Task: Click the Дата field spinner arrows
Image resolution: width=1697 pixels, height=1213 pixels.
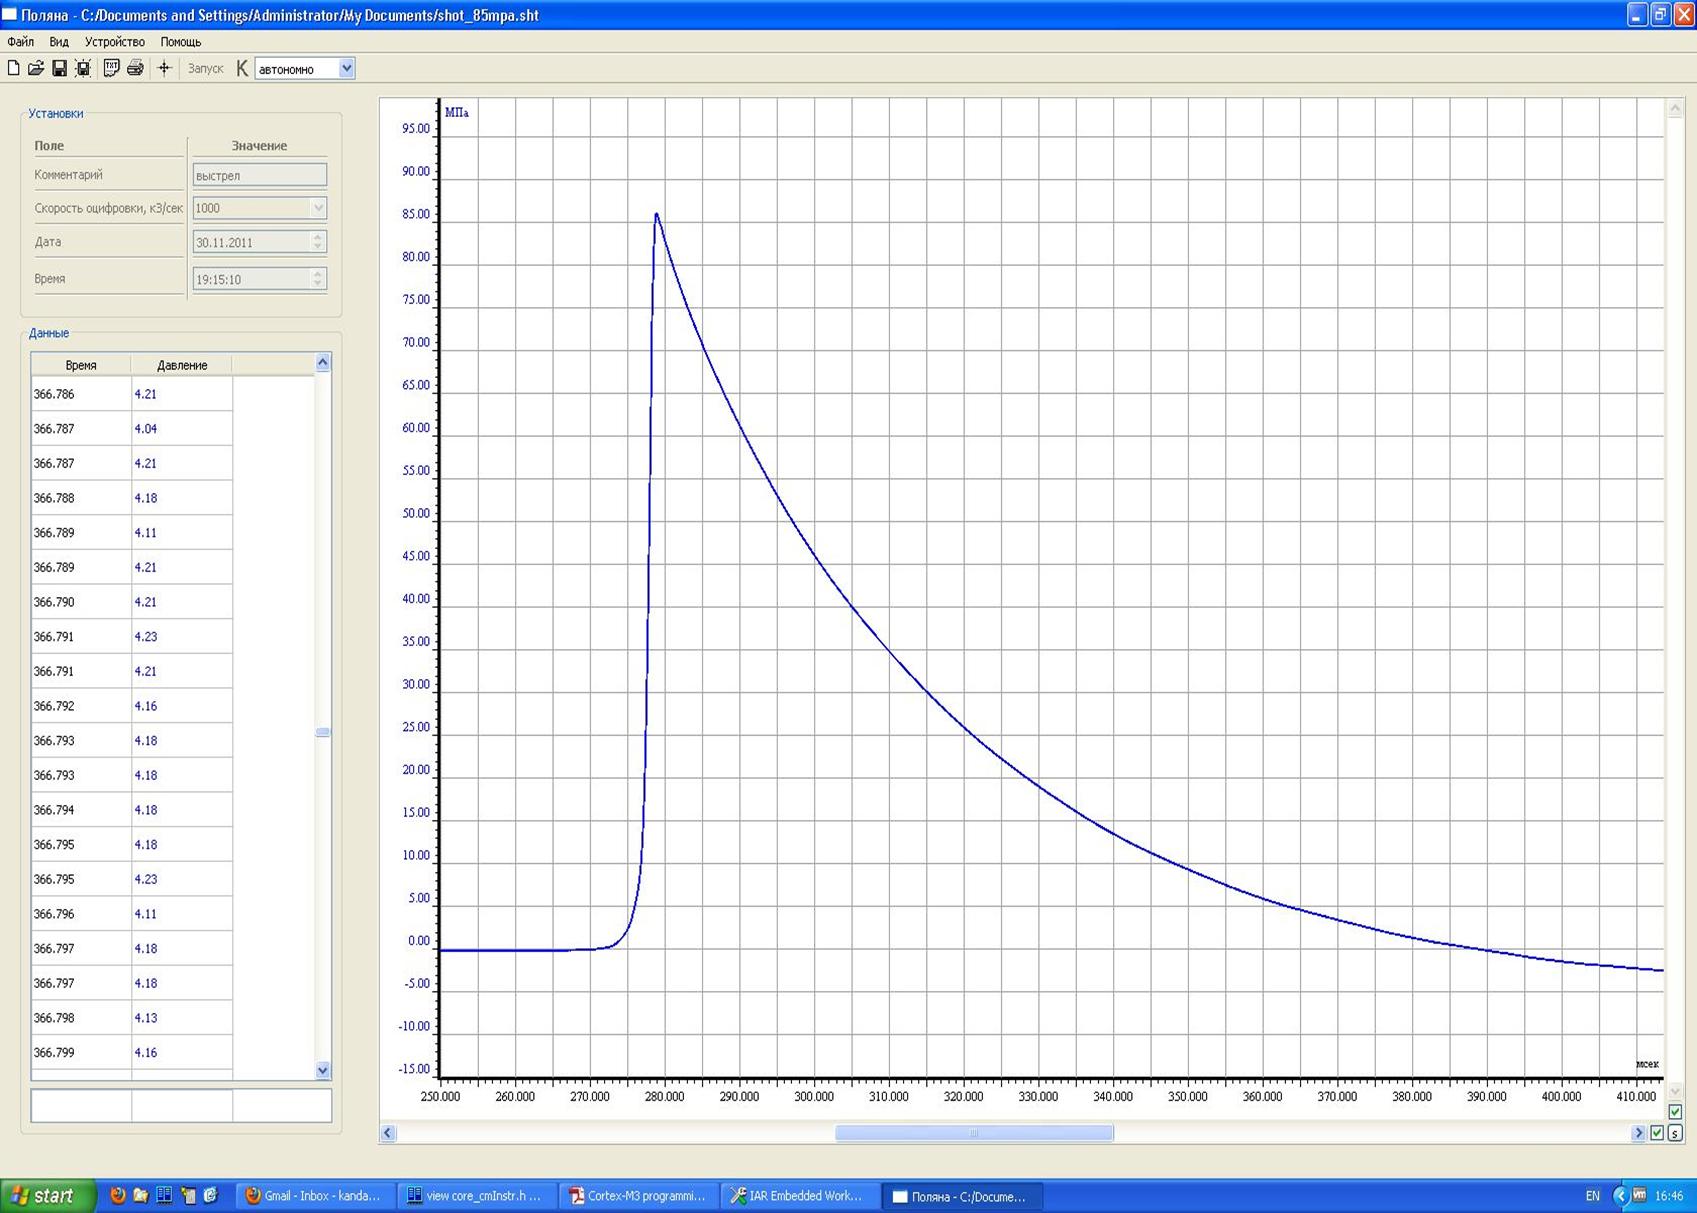Action: (318, 242)
